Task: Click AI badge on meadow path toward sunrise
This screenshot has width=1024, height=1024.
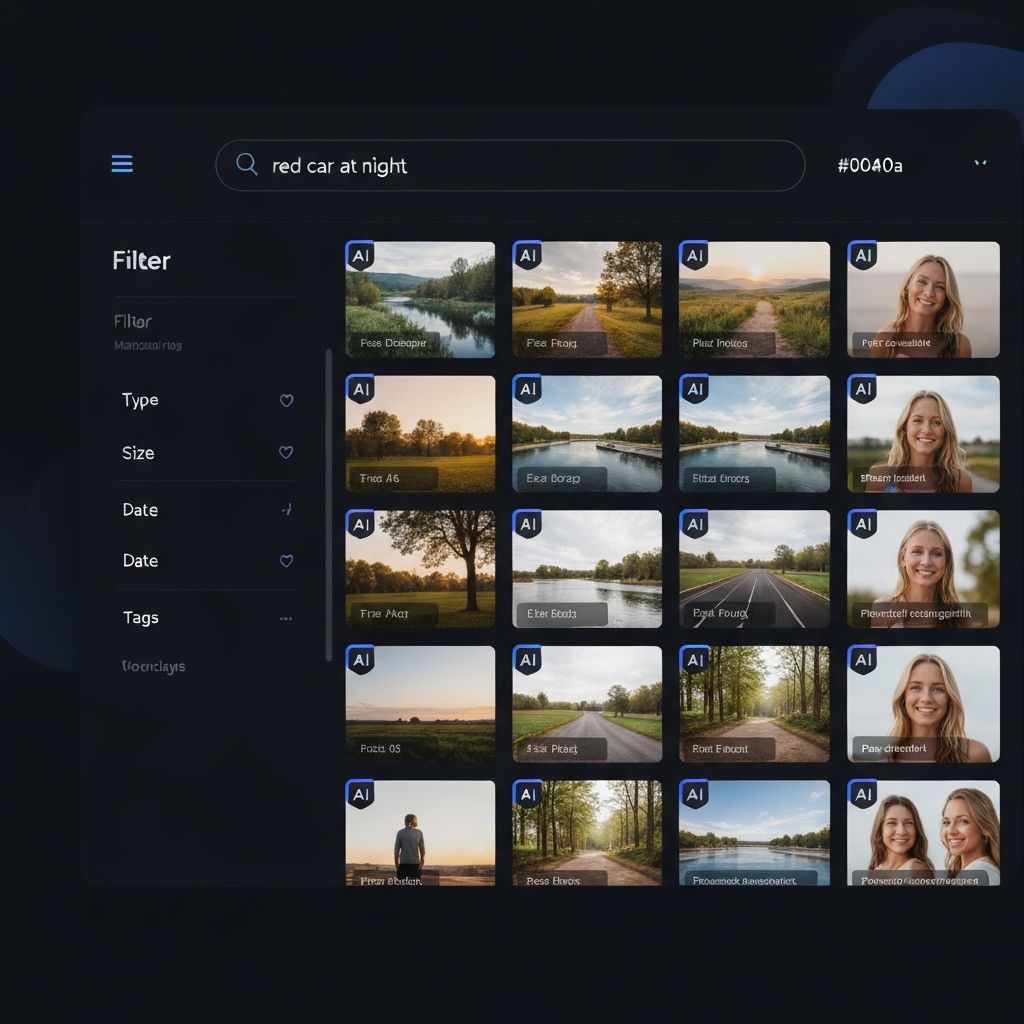Action: pos(694,255)
